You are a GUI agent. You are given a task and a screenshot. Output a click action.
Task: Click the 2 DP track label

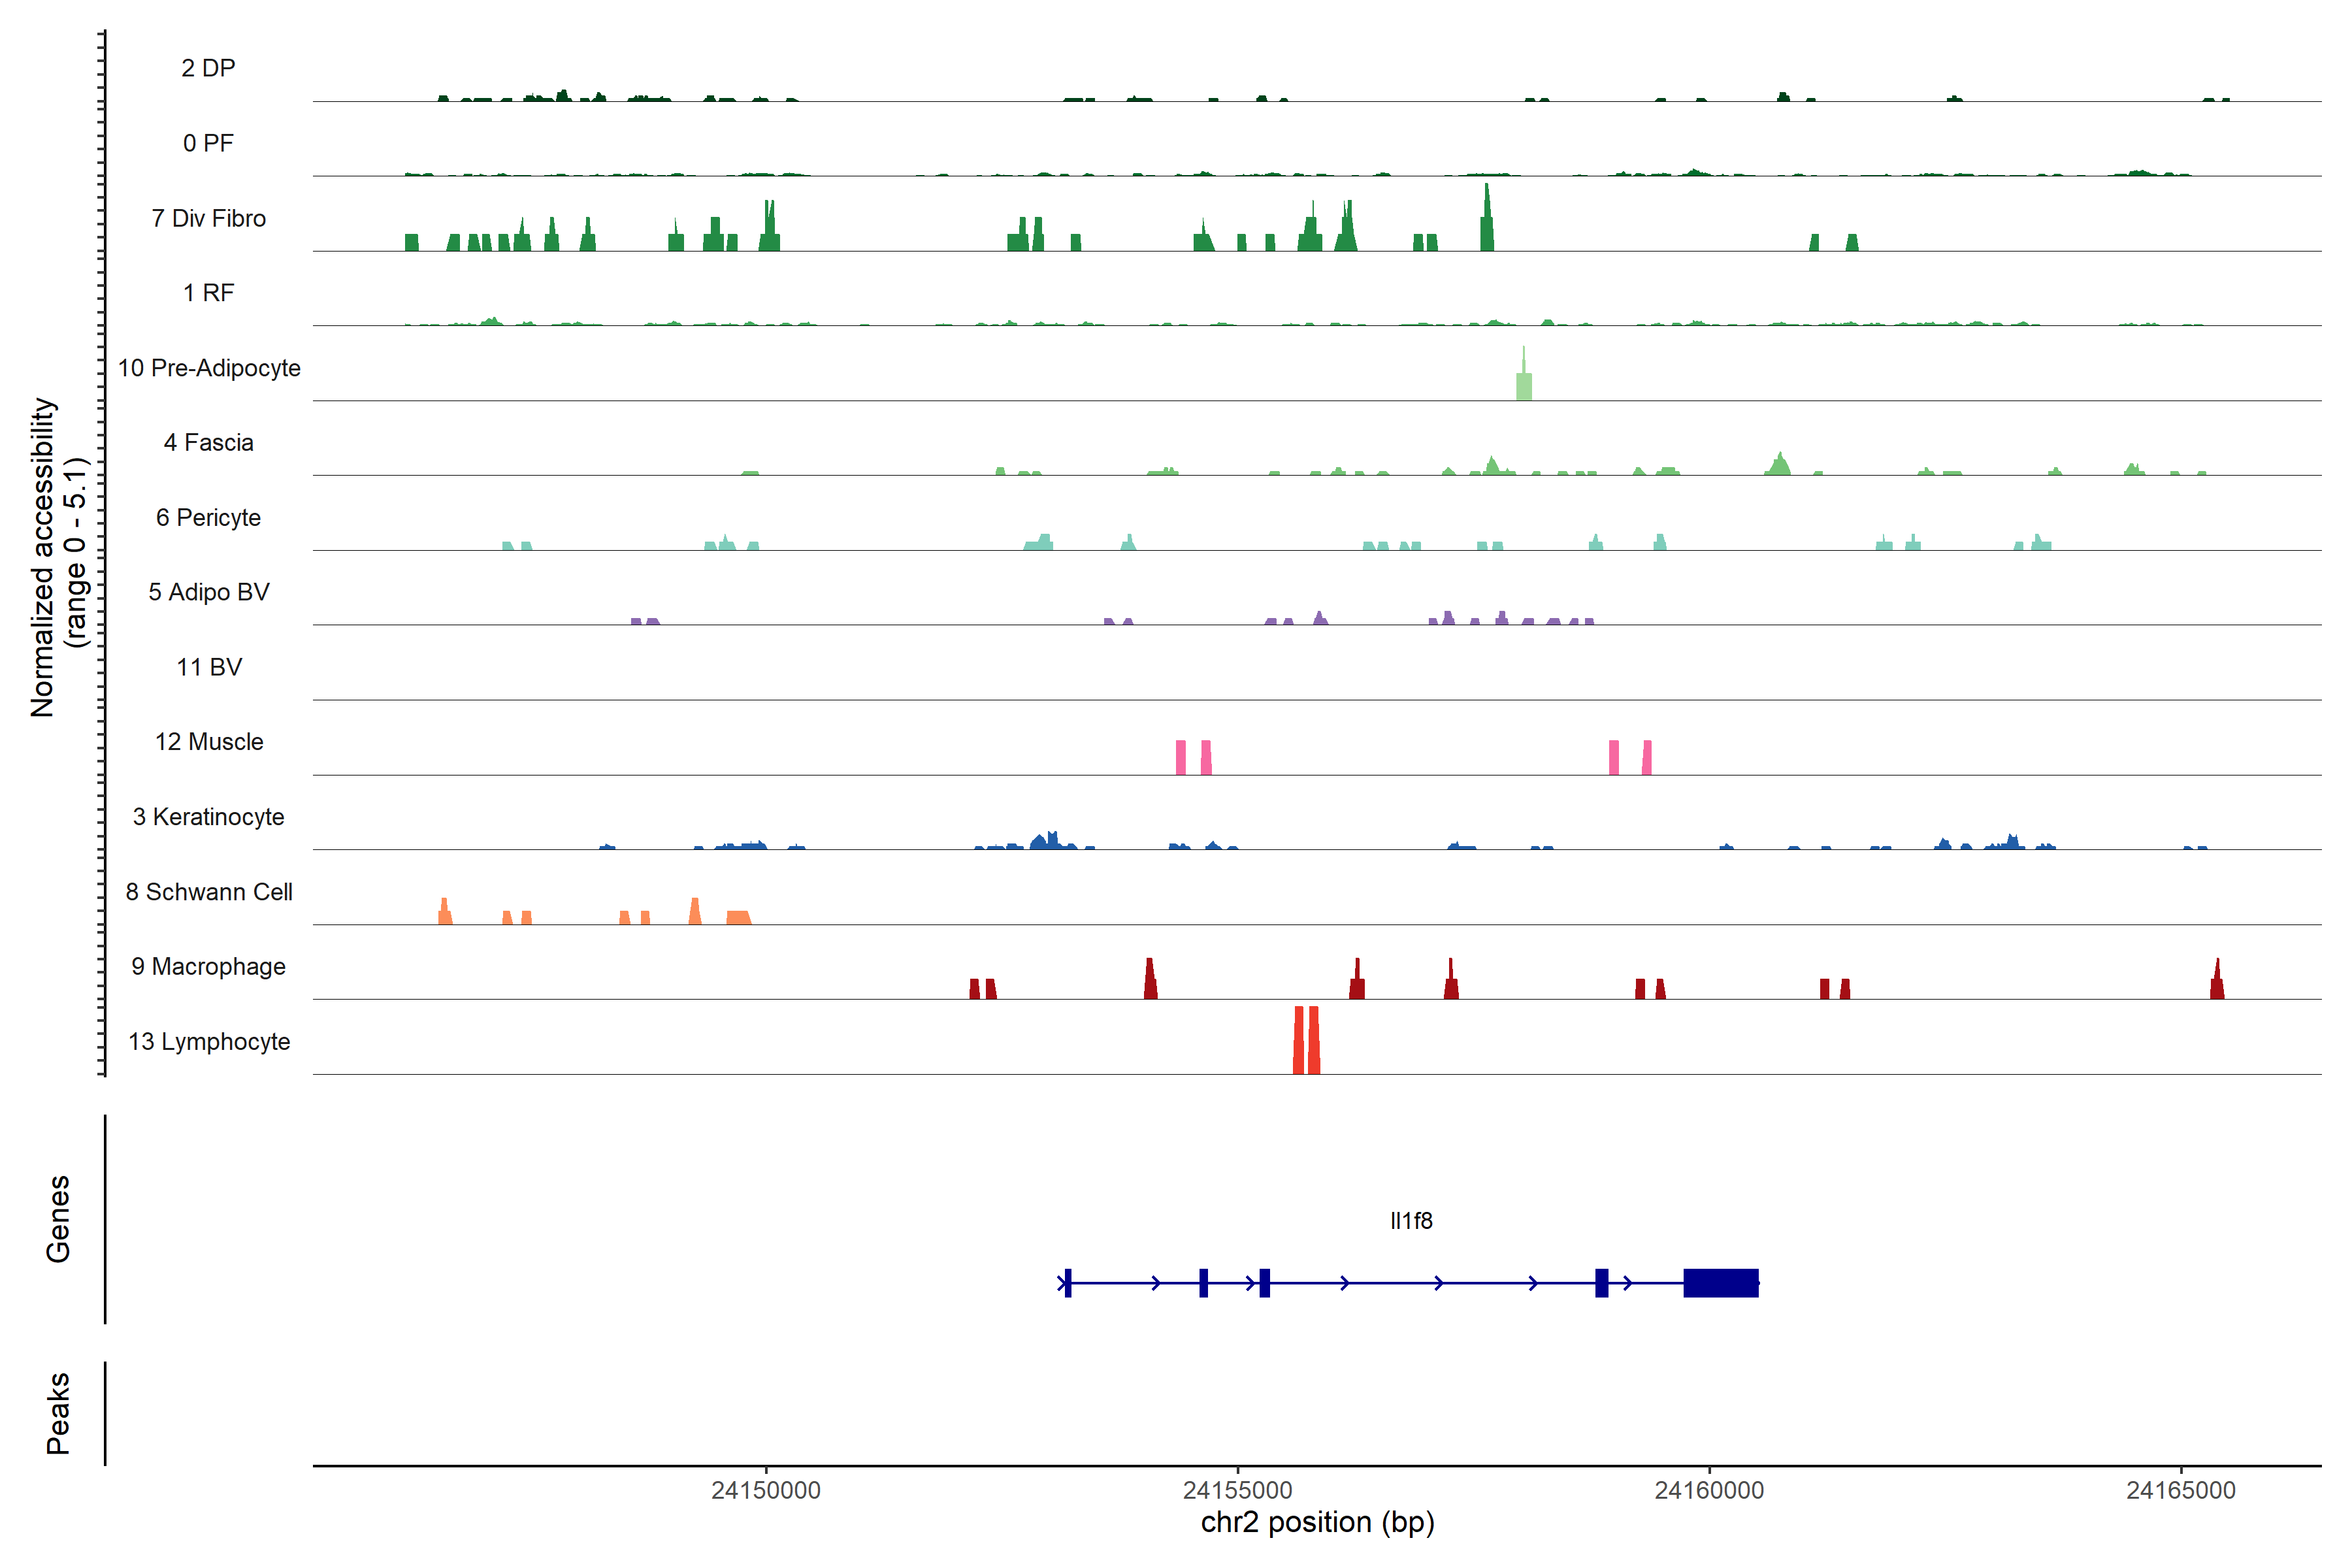click(209, 68)
